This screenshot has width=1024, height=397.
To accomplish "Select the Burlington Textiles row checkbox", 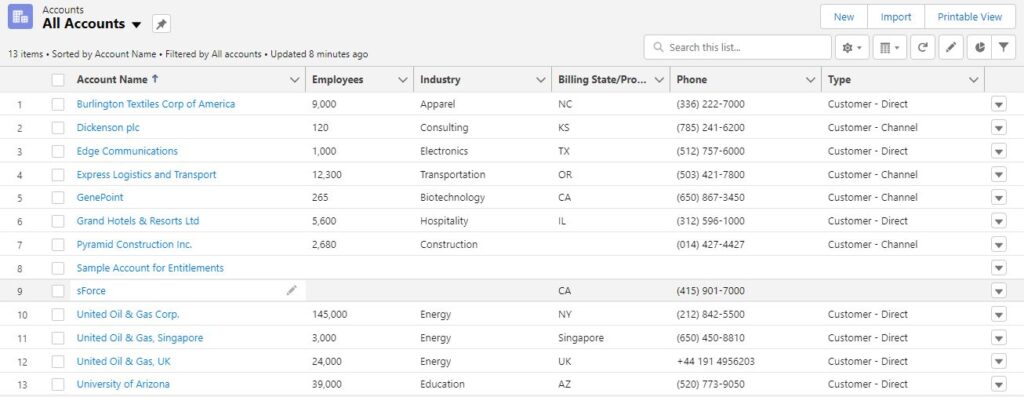I will tap(58, 104).
